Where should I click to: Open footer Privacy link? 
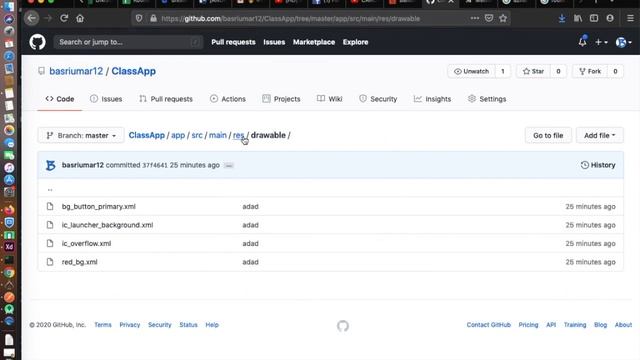(x=130, y=325)
